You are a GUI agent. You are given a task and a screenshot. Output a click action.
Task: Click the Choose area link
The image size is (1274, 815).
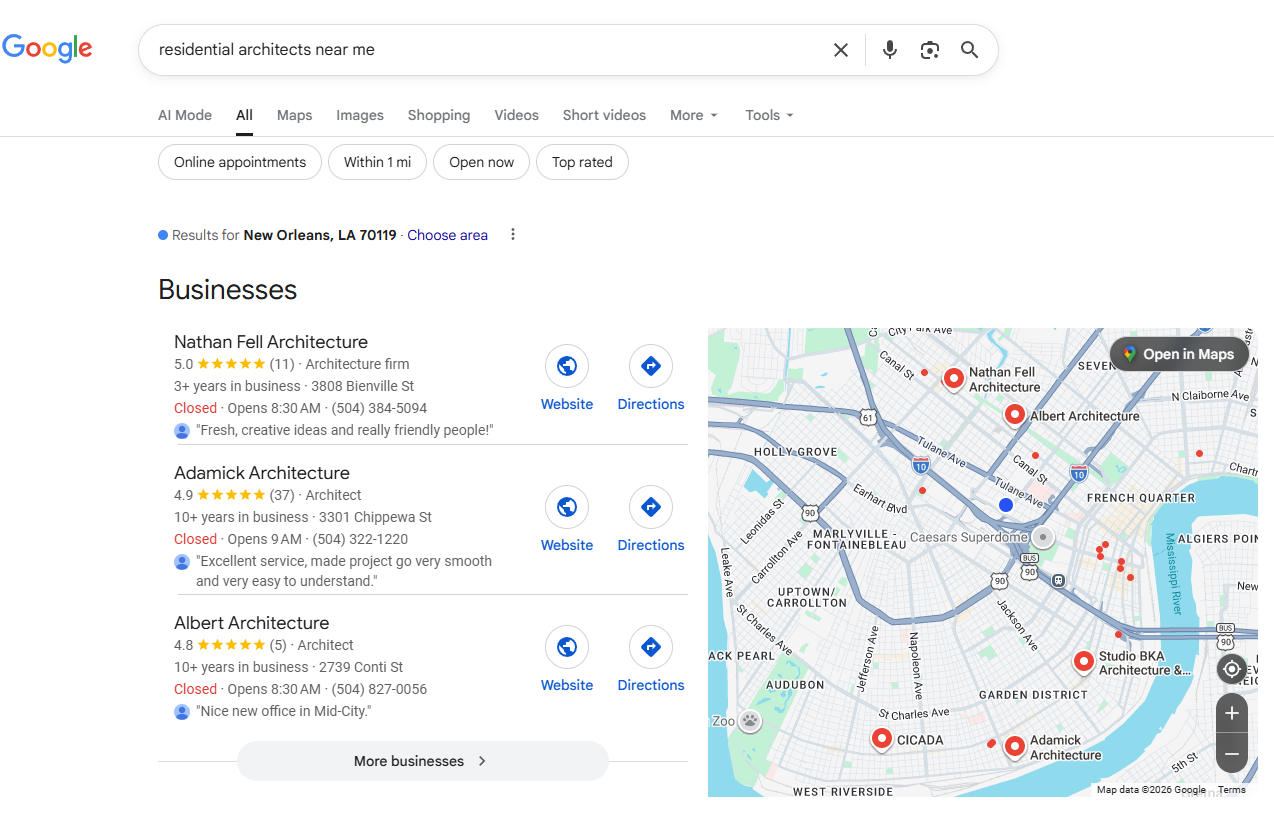click(447, 235)
